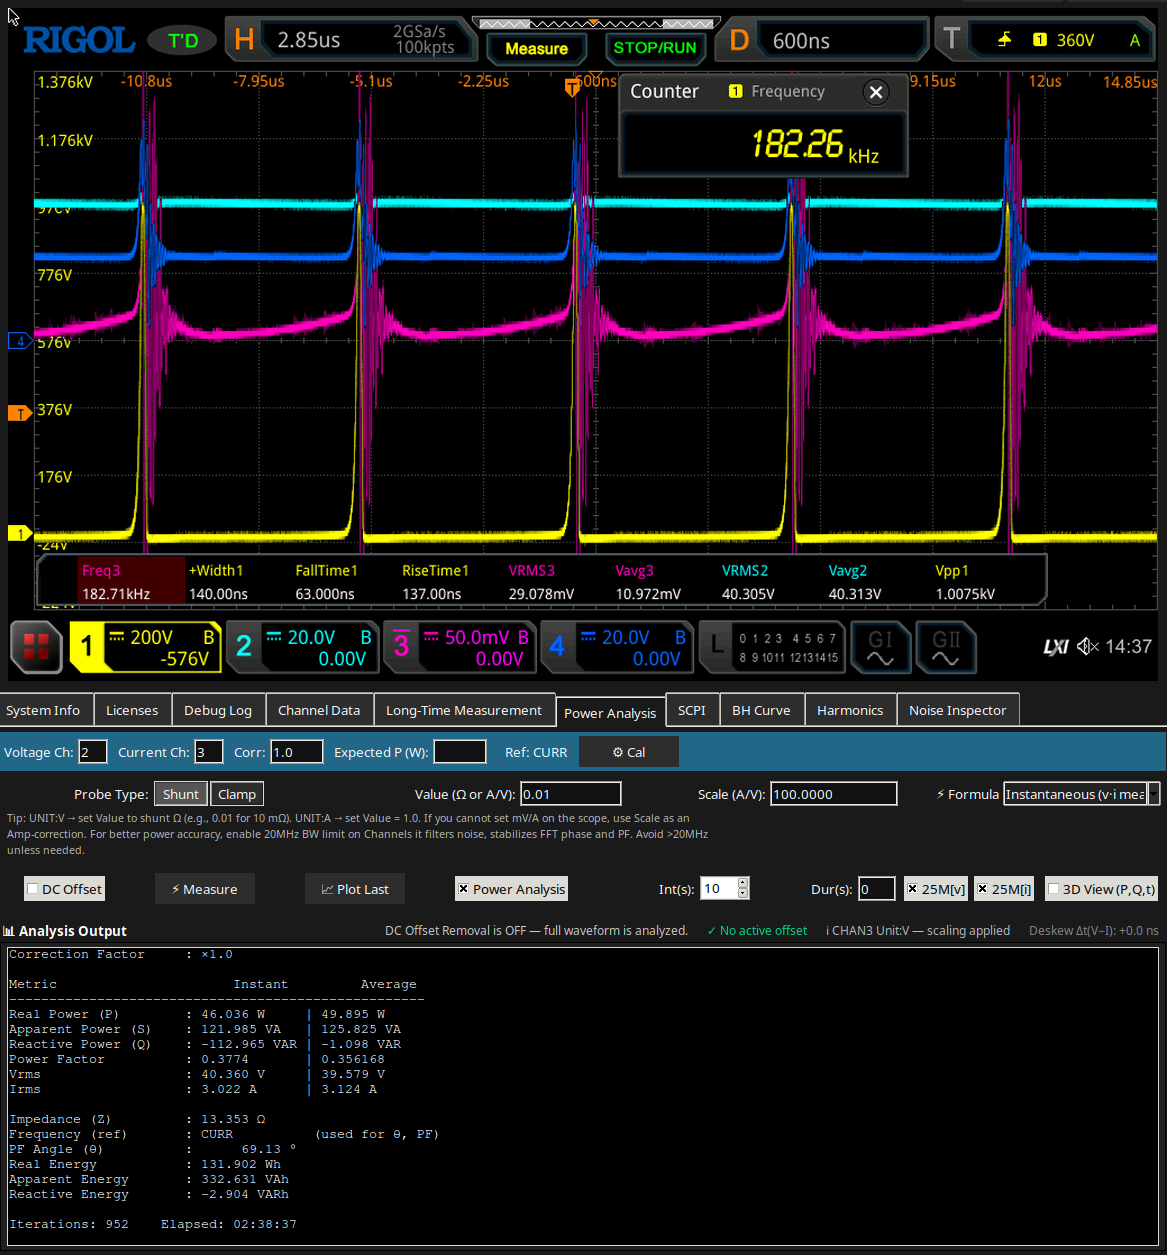Viewport: 1167px width, 1255px height.
Task: Click the LXI network status icon
Action: [1055, 647]
